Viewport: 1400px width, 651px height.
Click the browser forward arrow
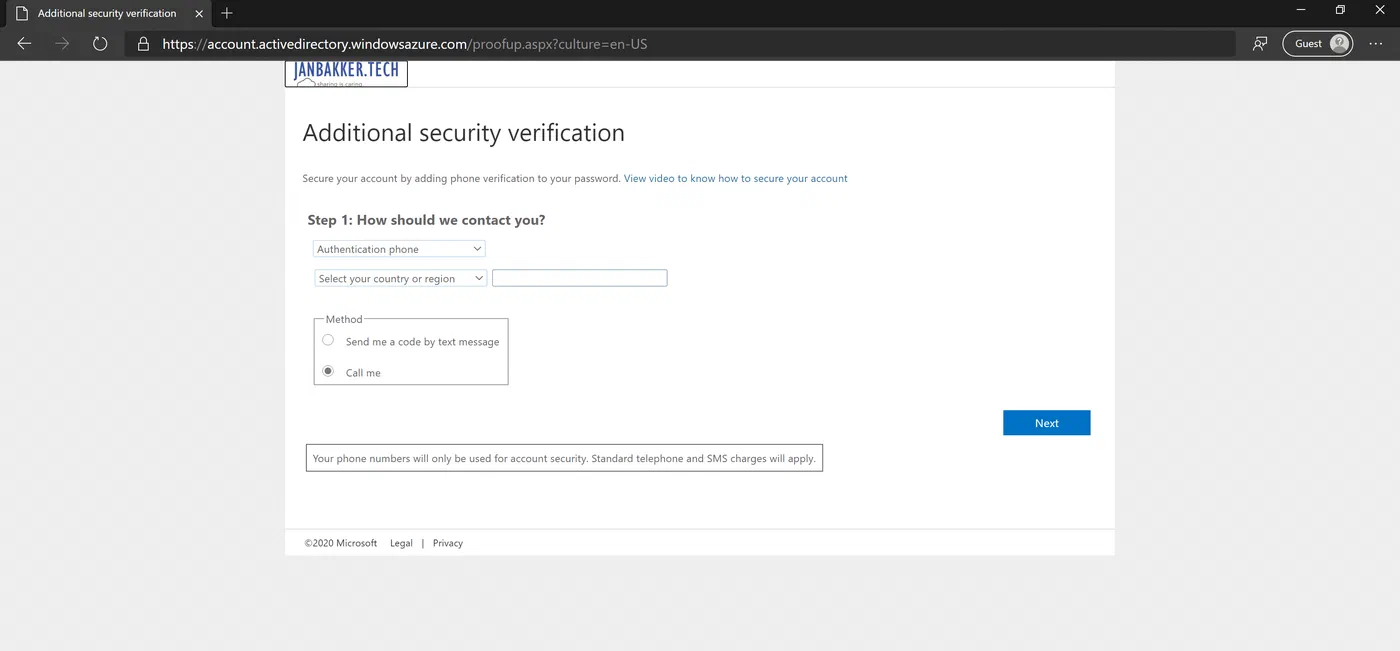tap(62, 44)
